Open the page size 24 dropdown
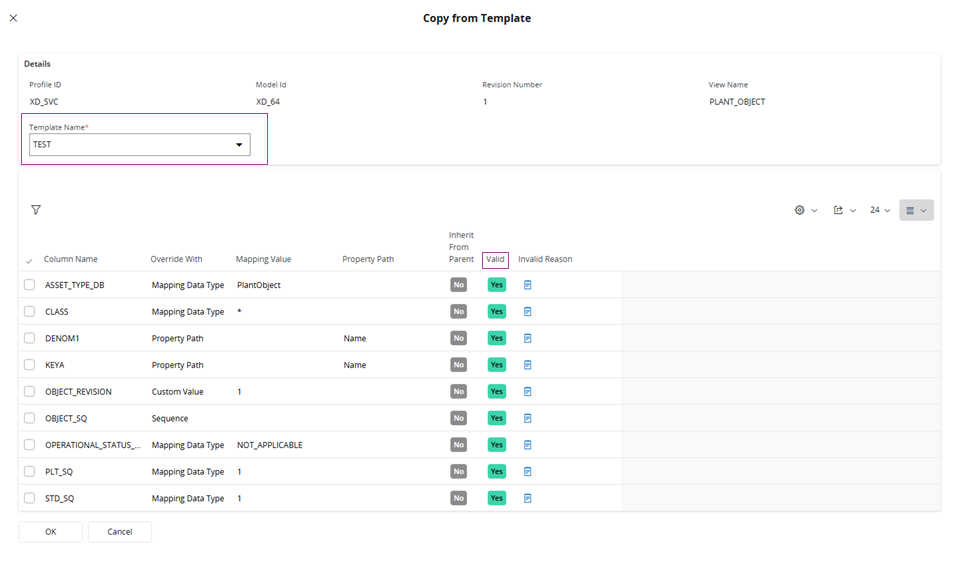Screen dimensions: 956x572 [879, 210]
